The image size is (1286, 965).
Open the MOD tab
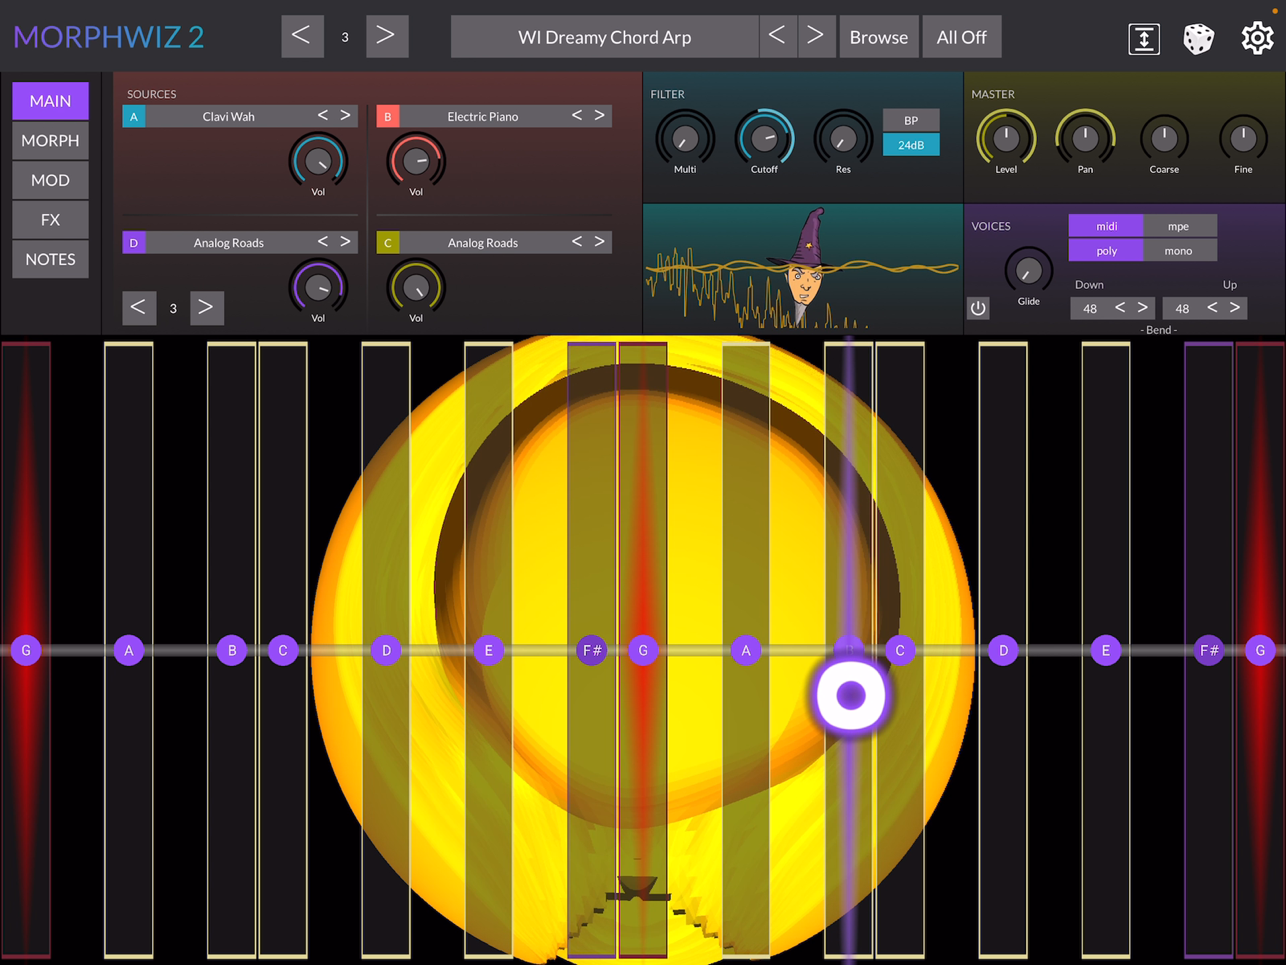tap(50, 180)
